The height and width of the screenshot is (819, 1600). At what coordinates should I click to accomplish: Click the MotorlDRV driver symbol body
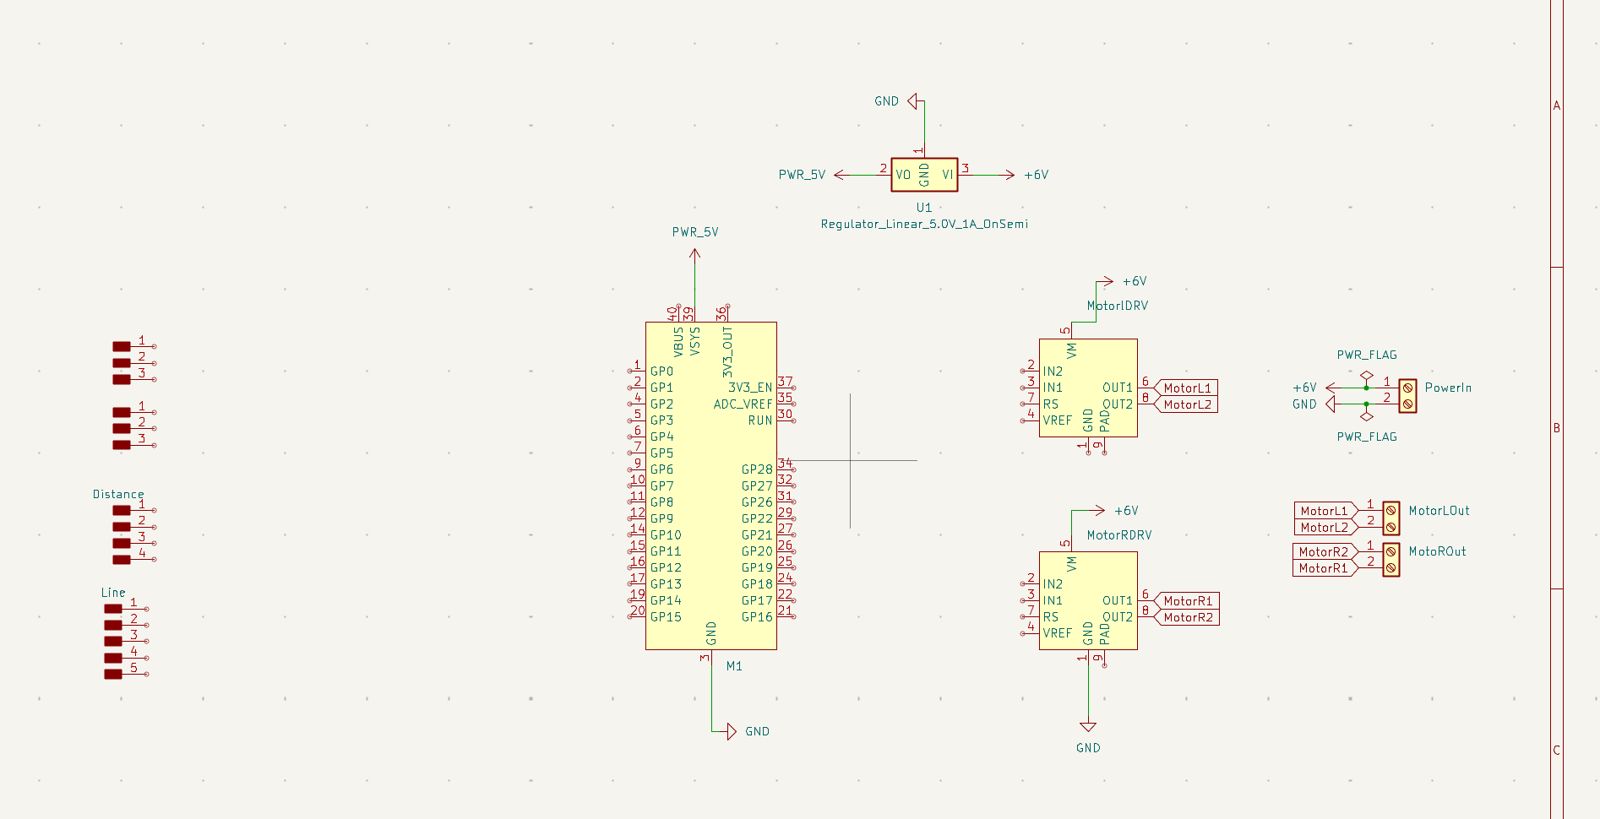1088,388
